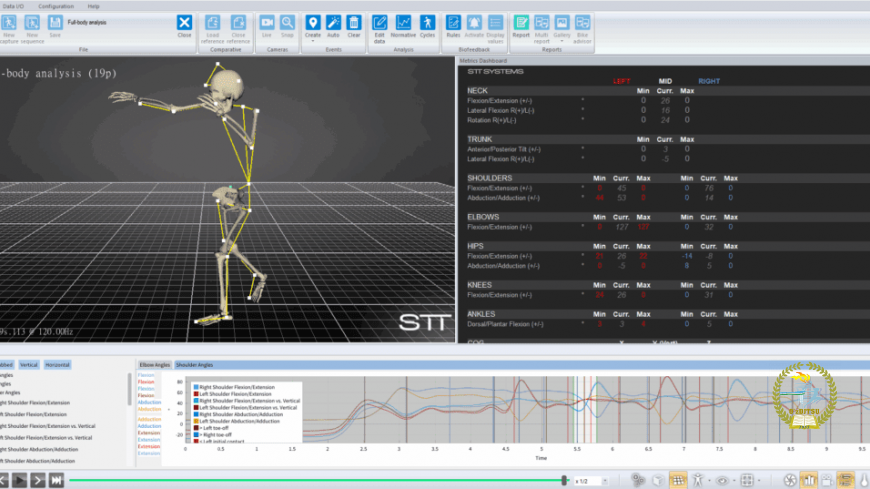Screen dimensions: 870x489
Task: Click the orange Left Shoulder Abduction/Adduction legend swatch
Action: 196,421
